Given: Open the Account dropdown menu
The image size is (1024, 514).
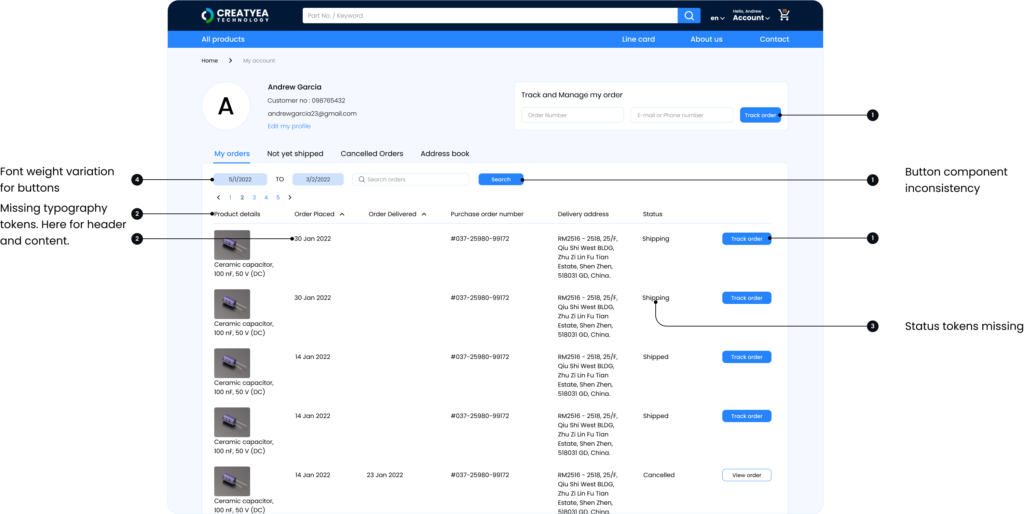Looking at the screenshot, I should [751, 18].
